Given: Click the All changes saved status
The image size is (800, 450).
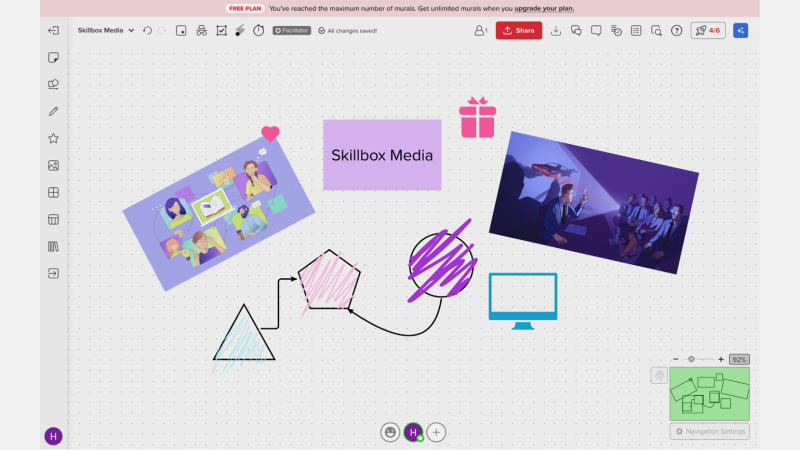Looking at the screenshot, I should [x=347, y=31].
